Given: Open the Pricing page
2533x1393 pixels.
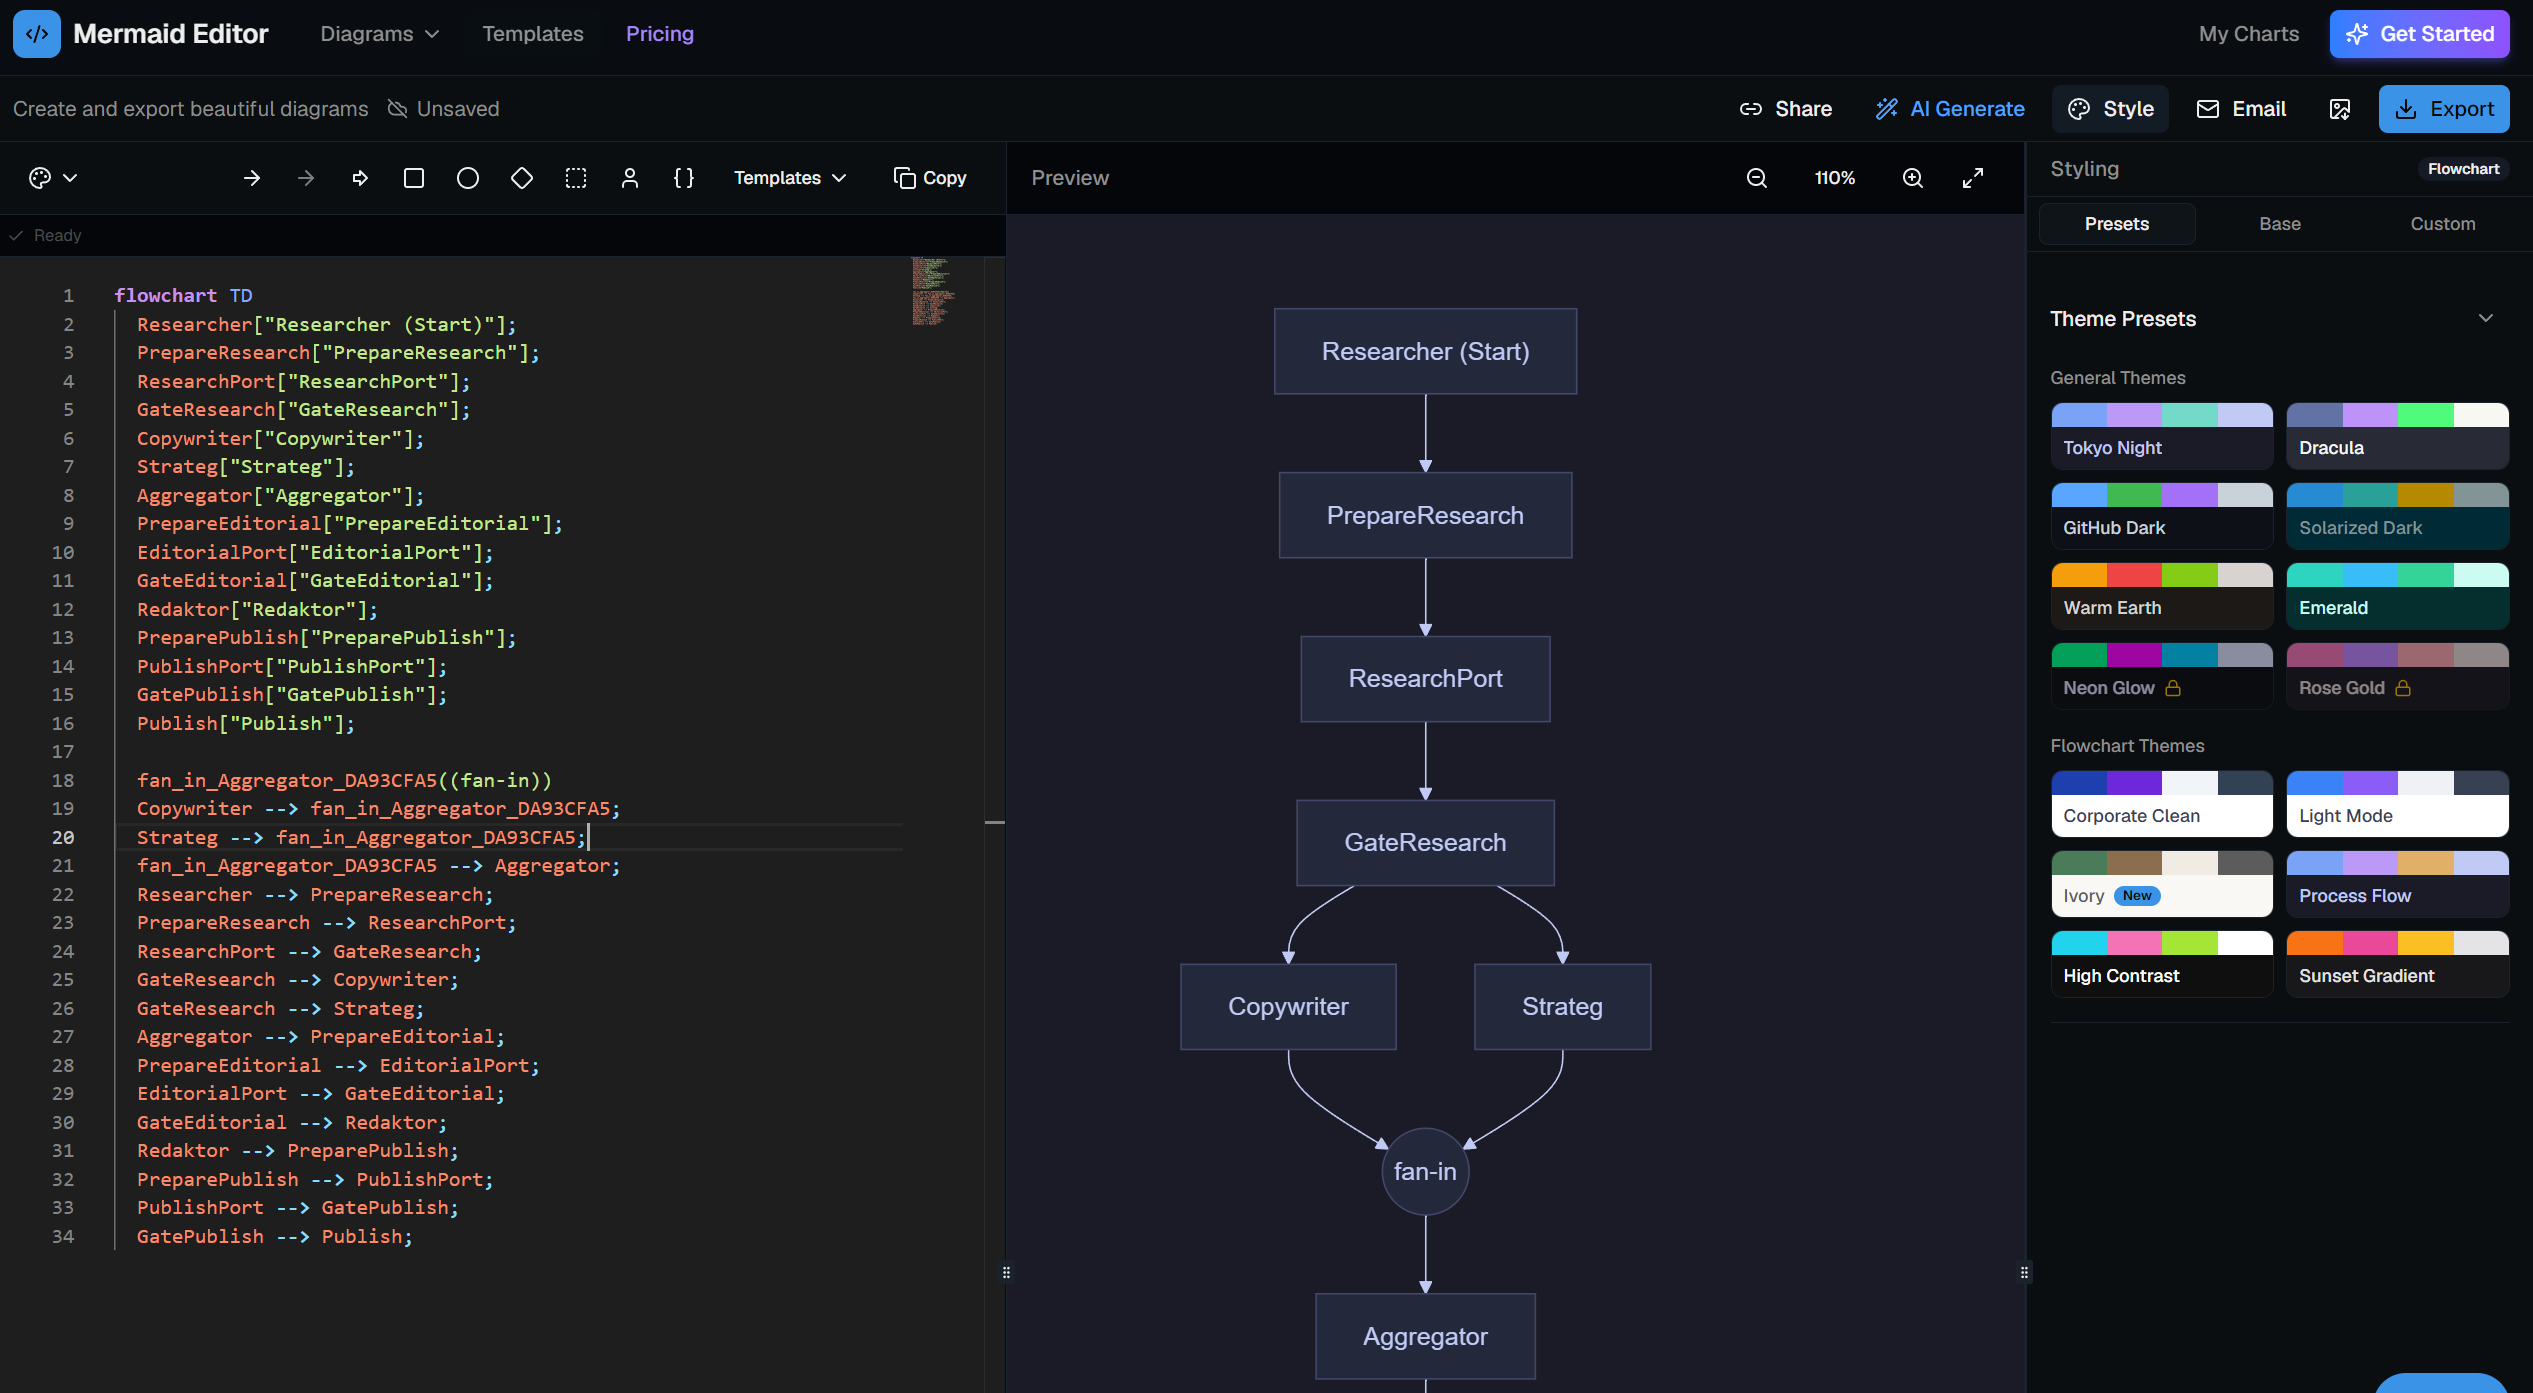Looking at the screenshot, I should [x=660, y=34].
